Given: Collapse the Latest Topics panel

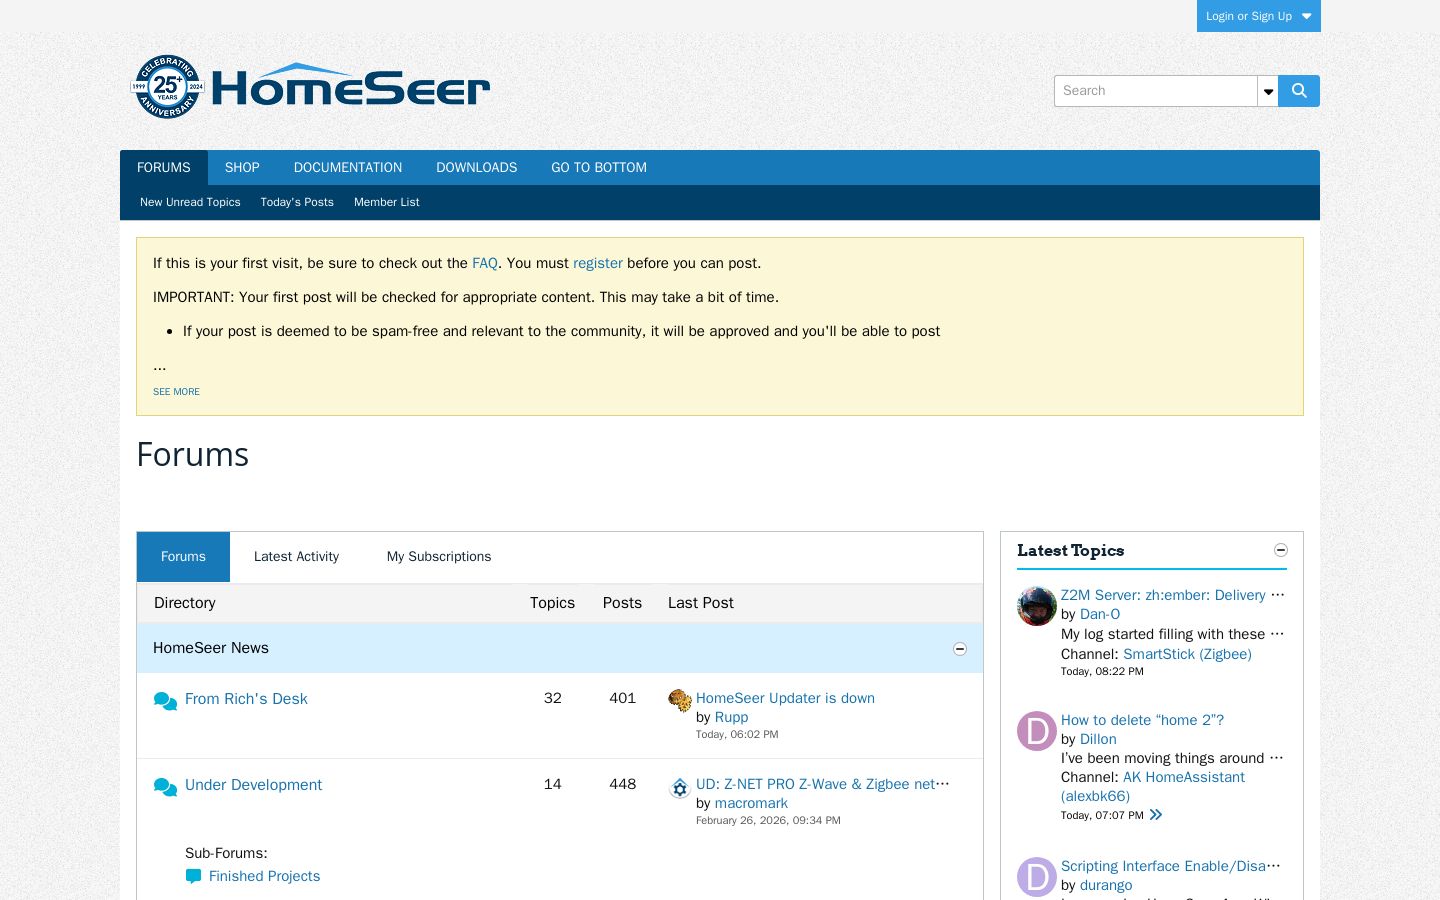Looking at the screenshot, I should click(x=1281, y=550).
